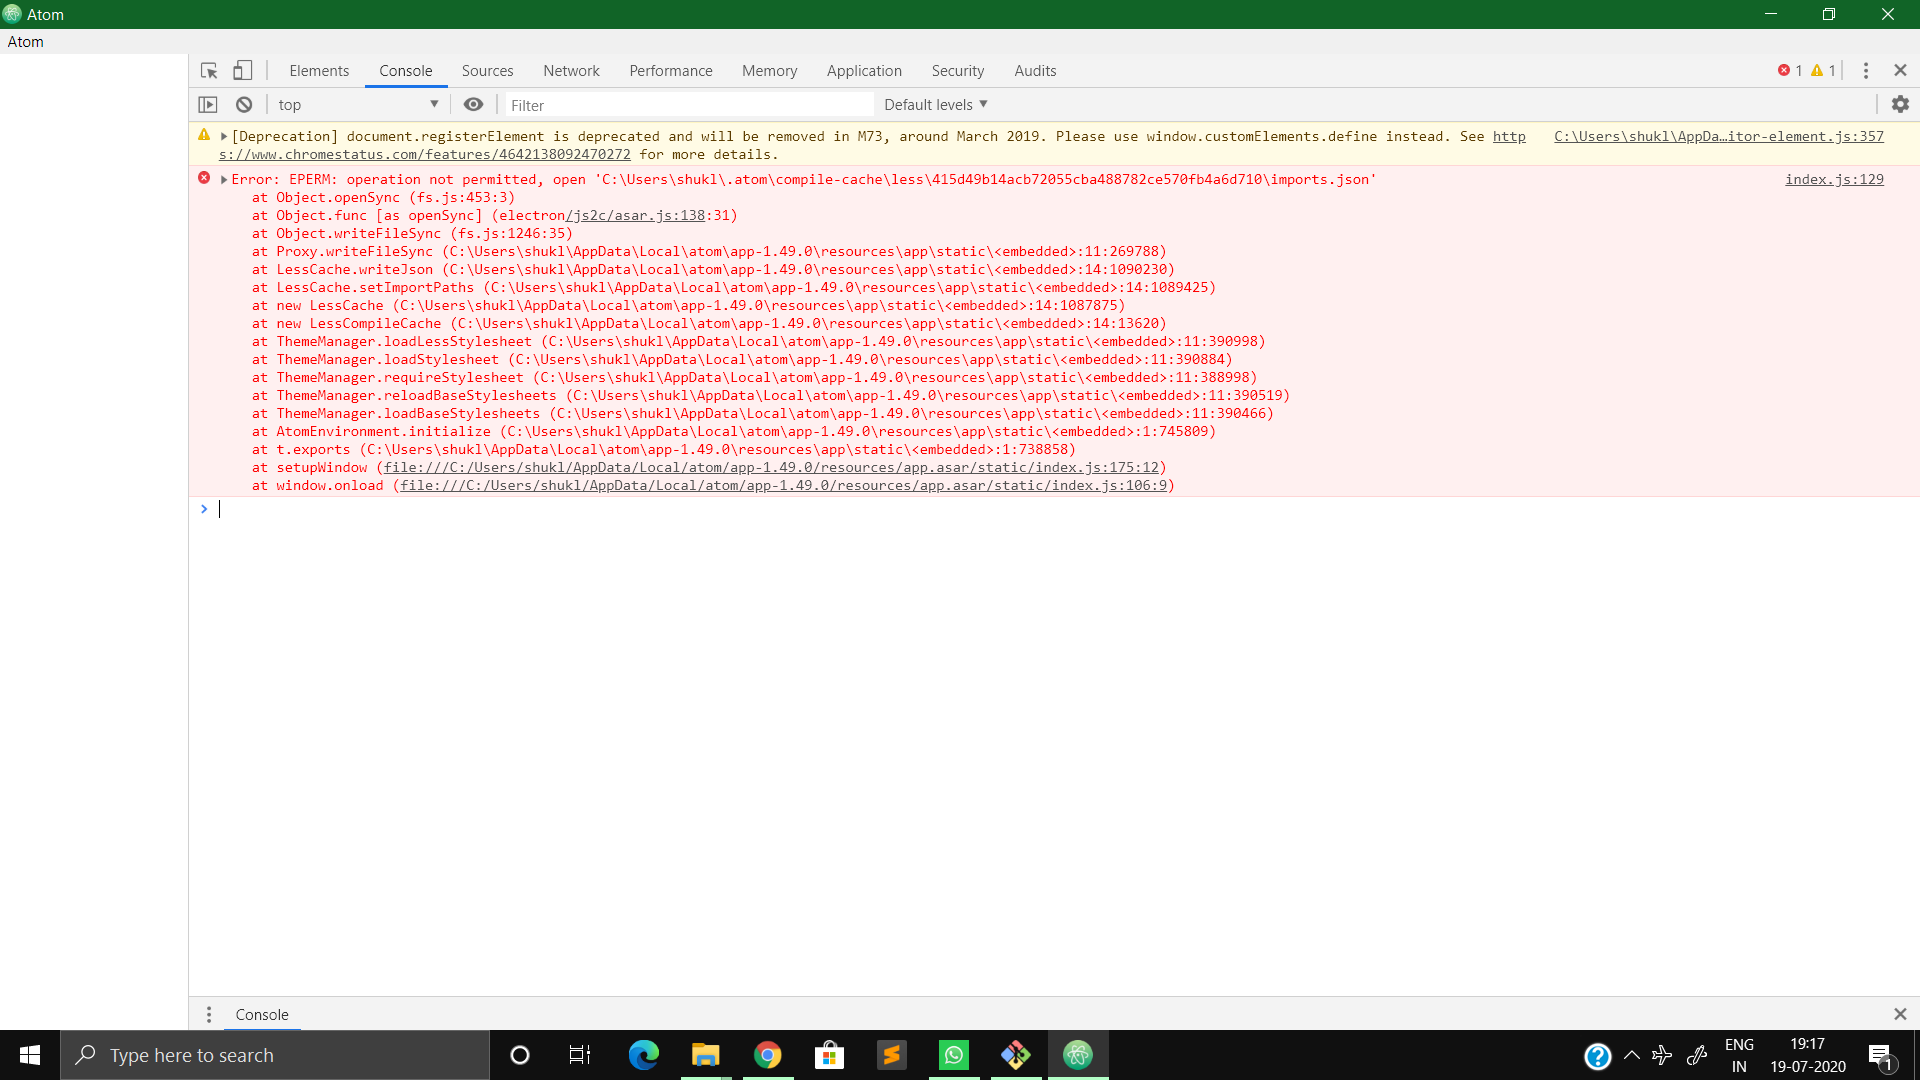Screen dimensions: 1920x1080
Task: Open the chromestatus.com deprecation link
Action: pos(427,154)
